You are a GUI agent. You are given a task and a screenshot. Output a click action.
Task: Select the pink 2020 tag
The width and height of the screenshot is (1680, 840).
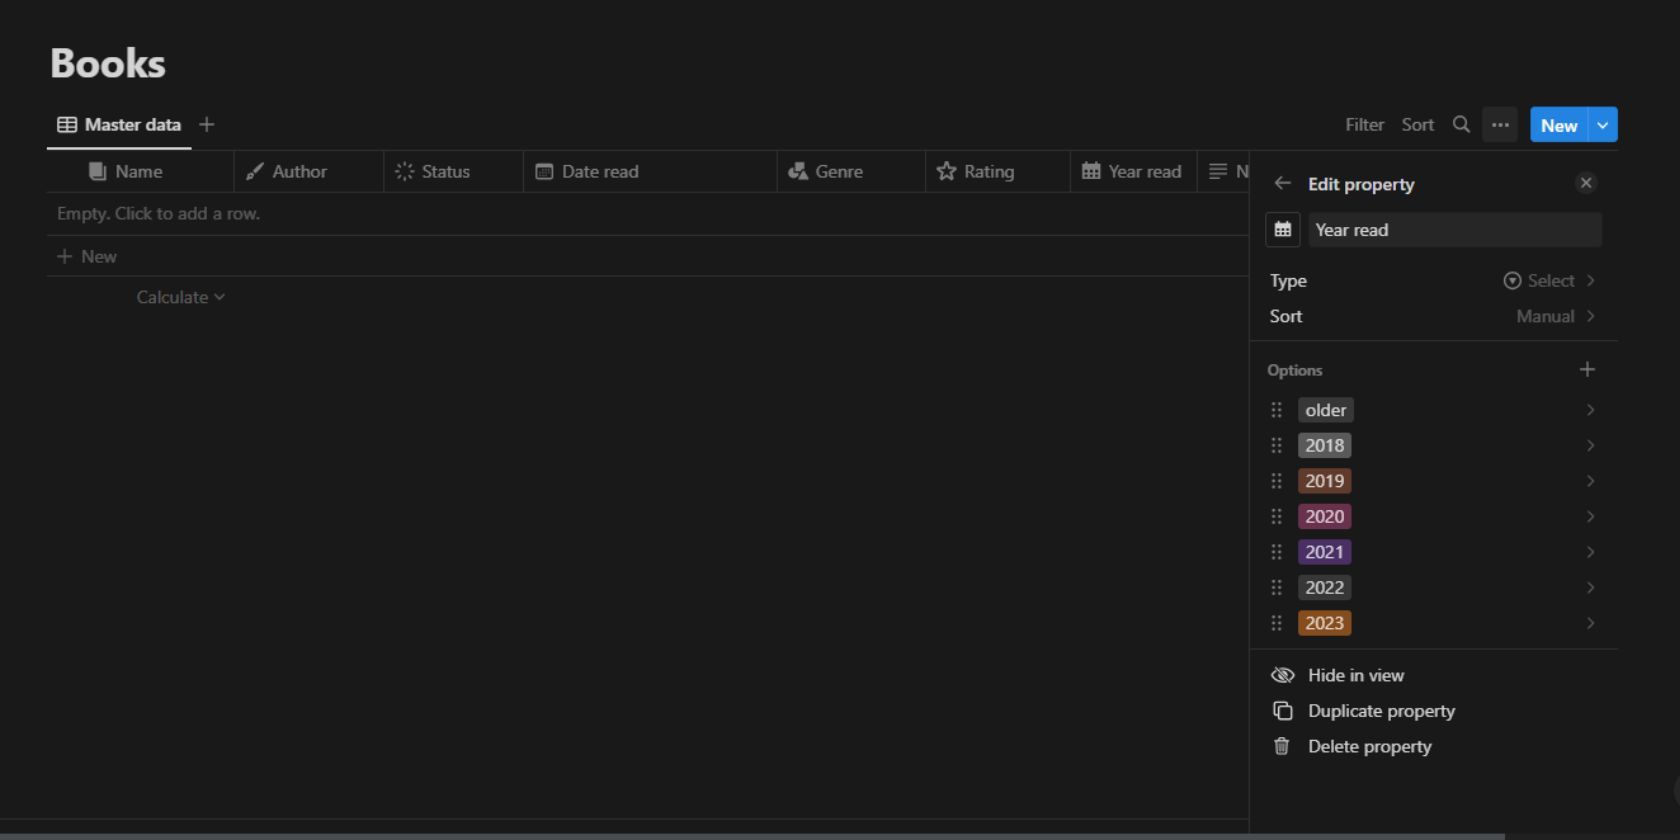(x=1325, y=517)
